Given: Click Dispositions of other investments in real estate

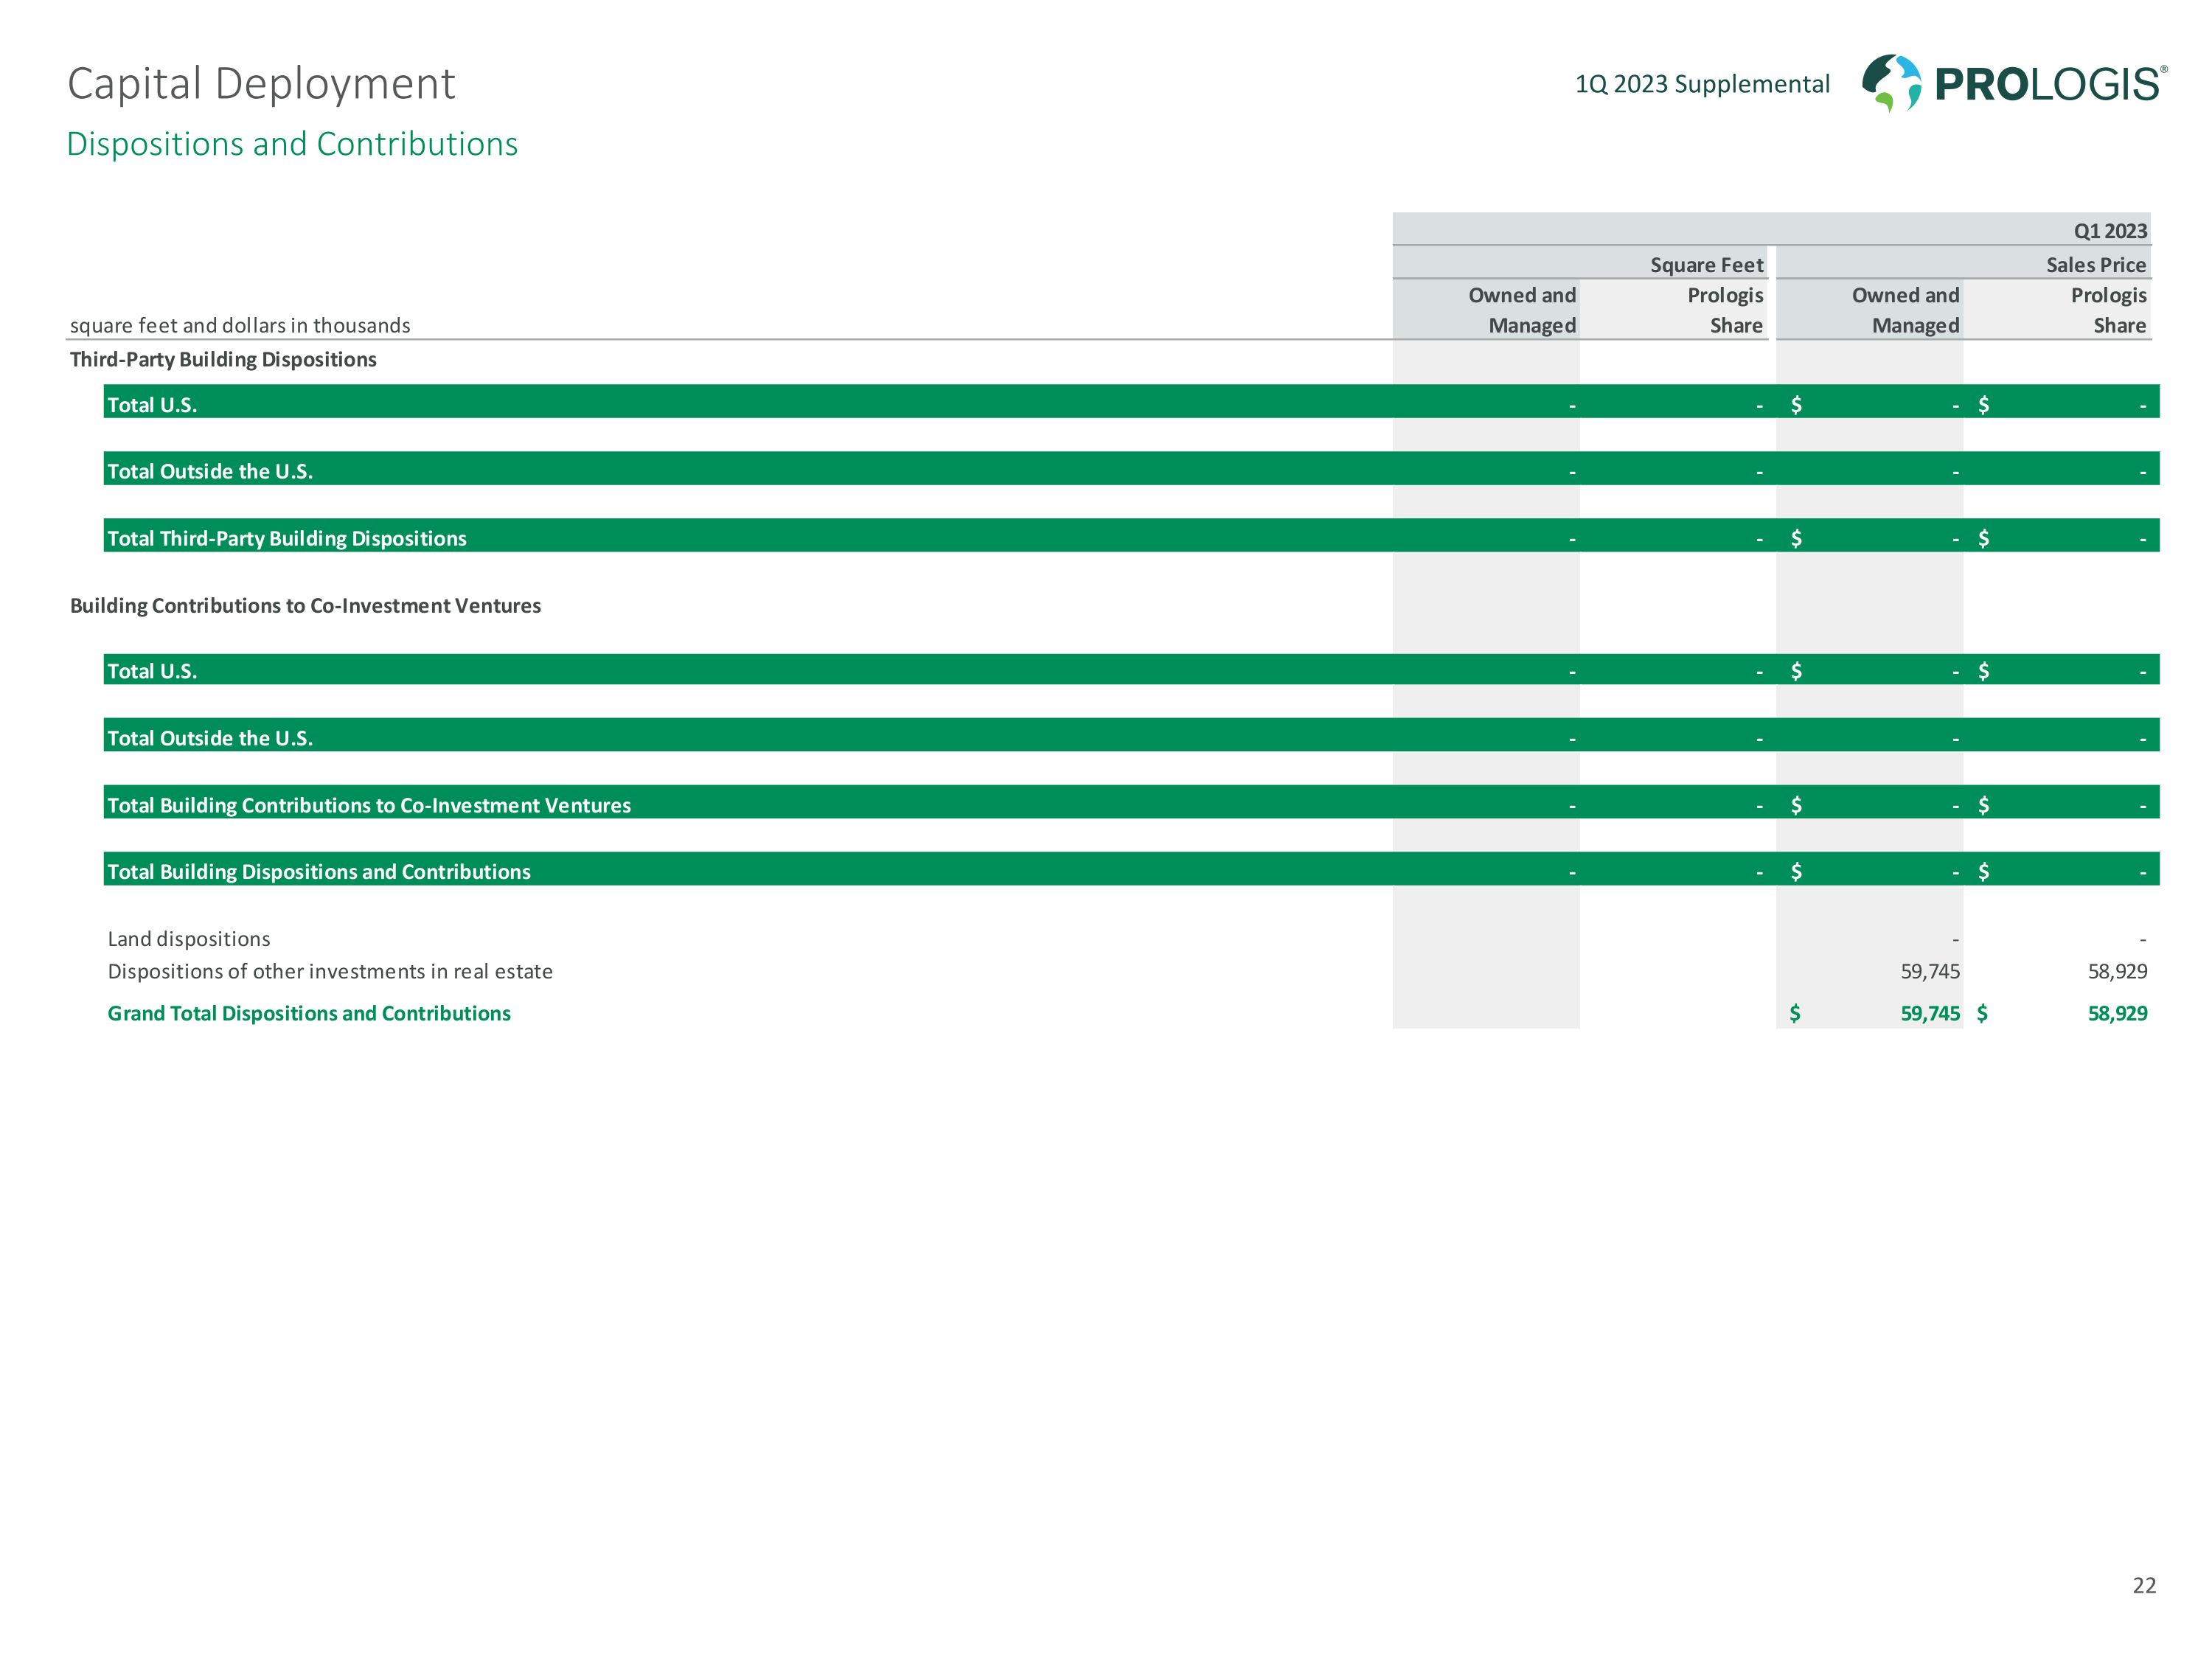Looking at the screenshot, I should point(330,971).
